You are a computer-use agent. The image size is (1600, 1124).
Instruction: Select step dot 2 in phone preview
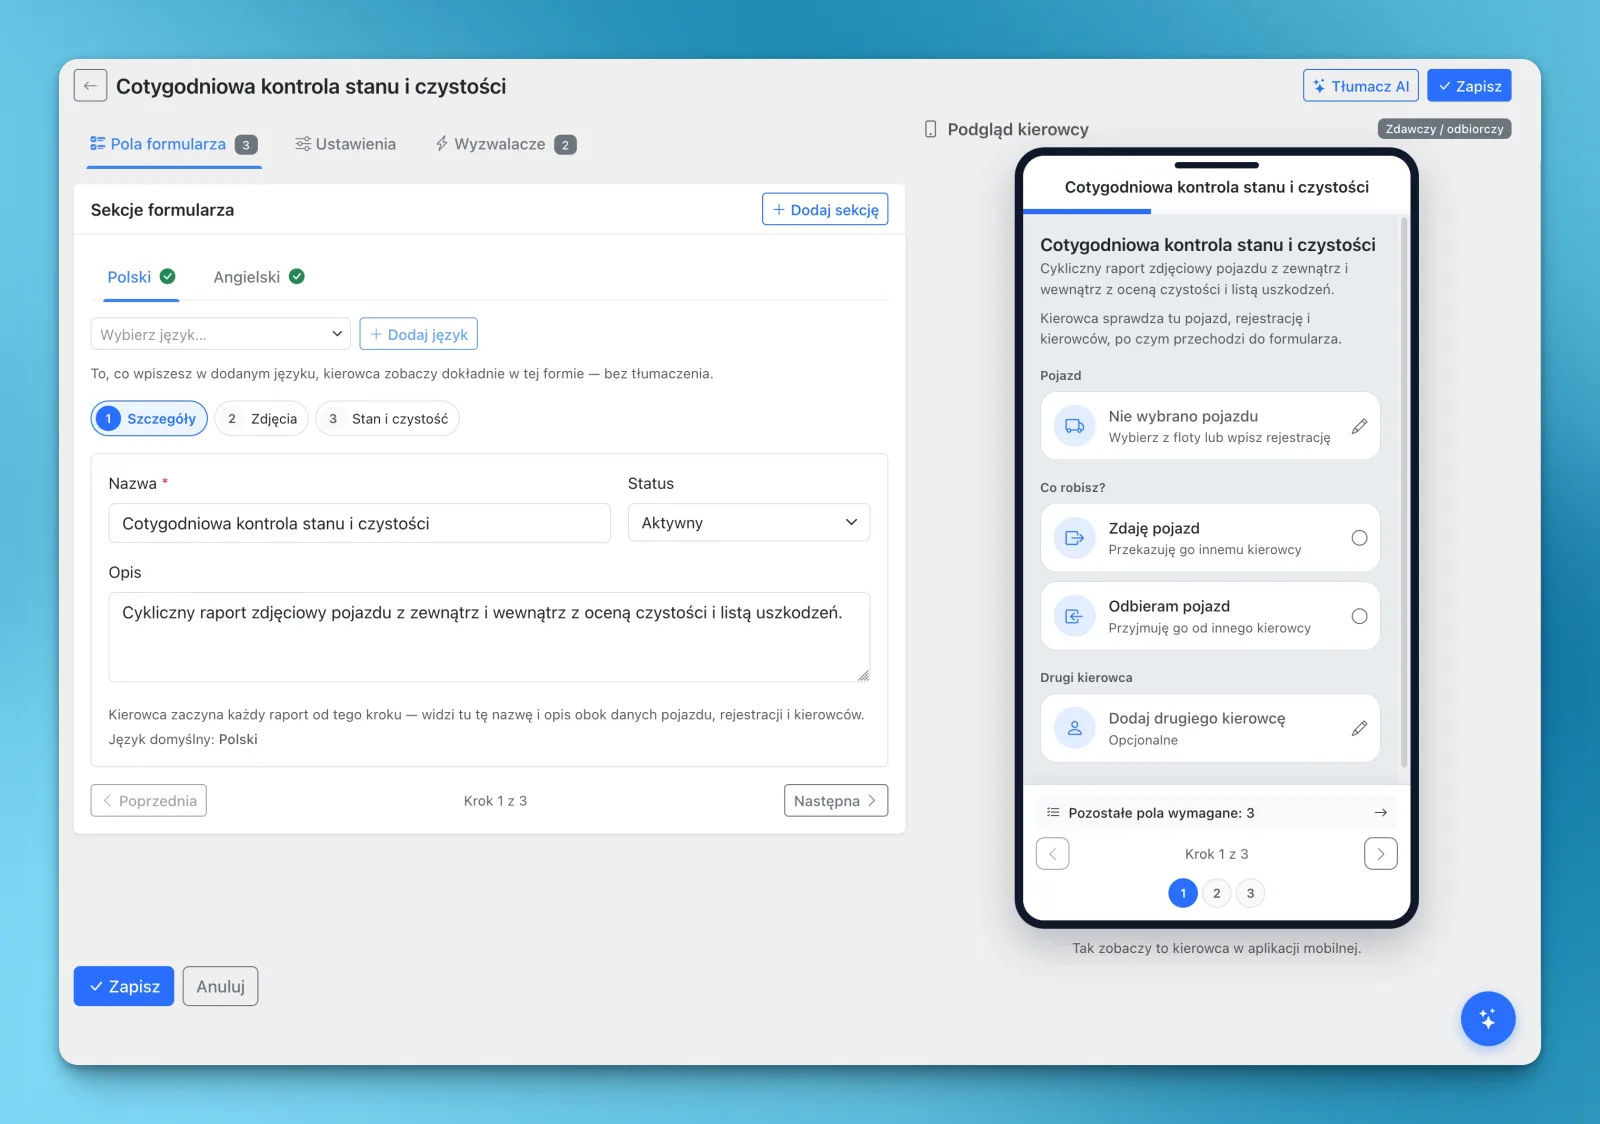click(x=1216, y=893)
